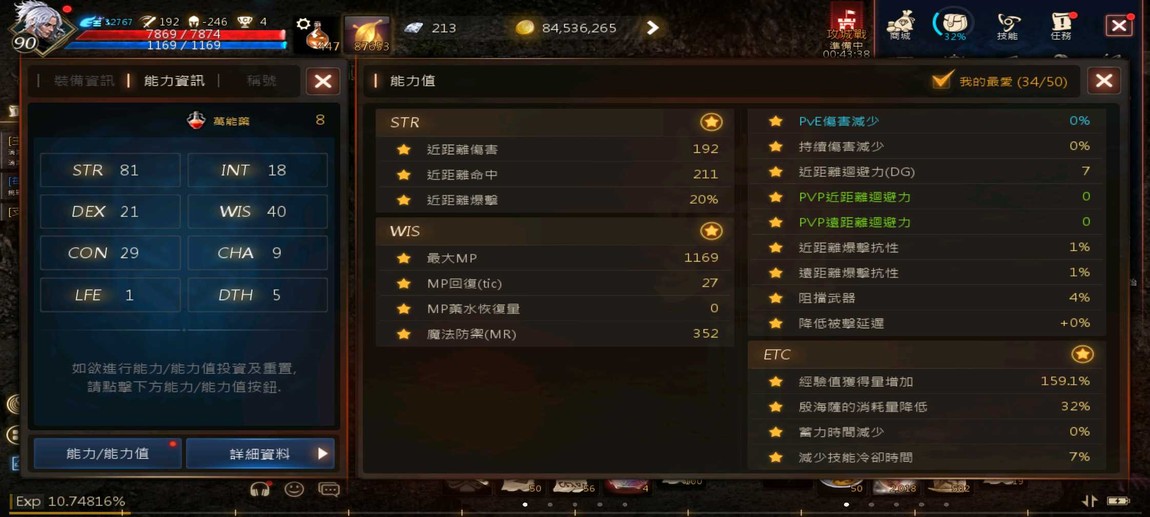Select the STR 81 stat box
1150x517 pixels.
click(110, 170)
